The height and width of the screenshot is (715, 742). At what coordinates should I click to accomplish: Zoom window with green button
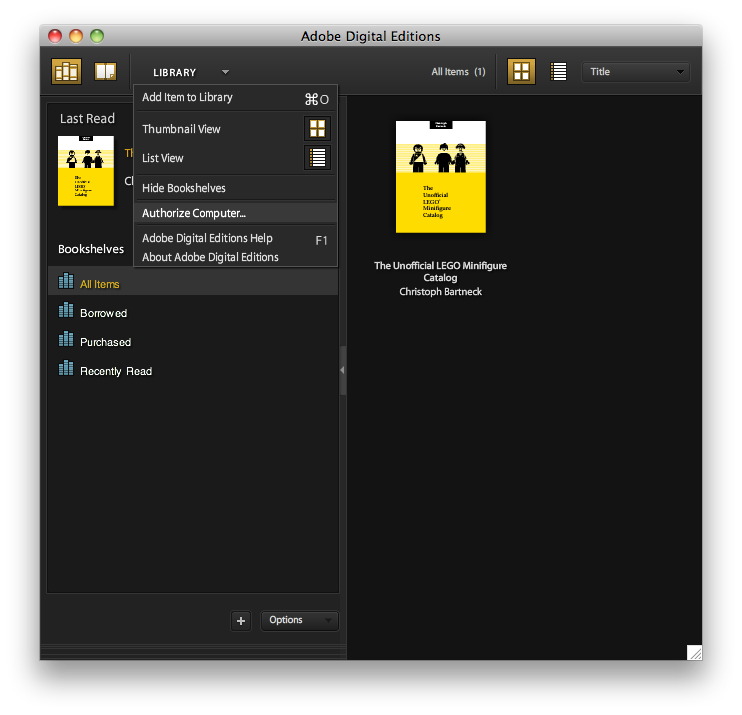97,36
